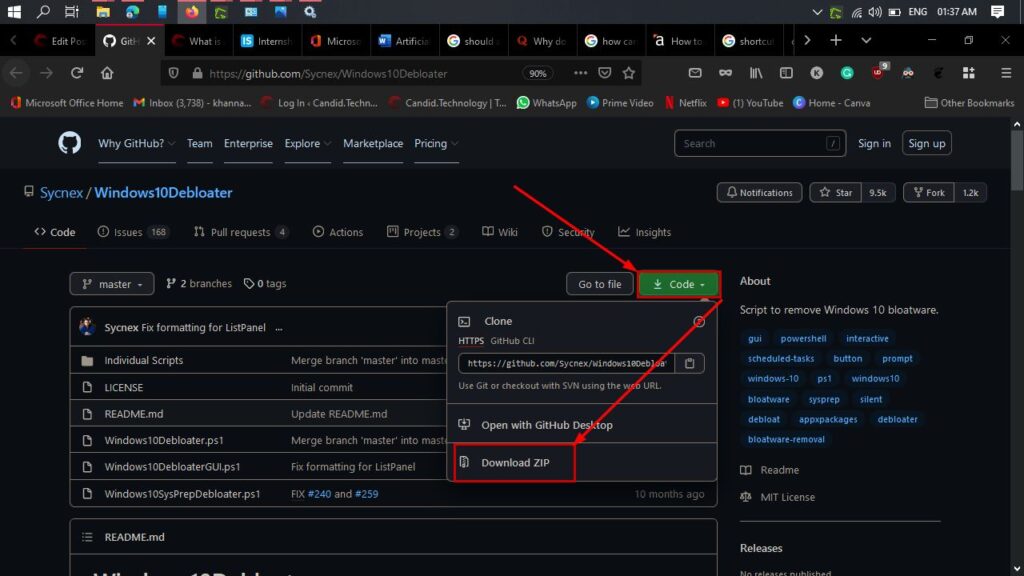The width and height of the screenshot is (1024, 576).
Task: Toggle the green Code dropdown button
Action: tap(679, 284)
